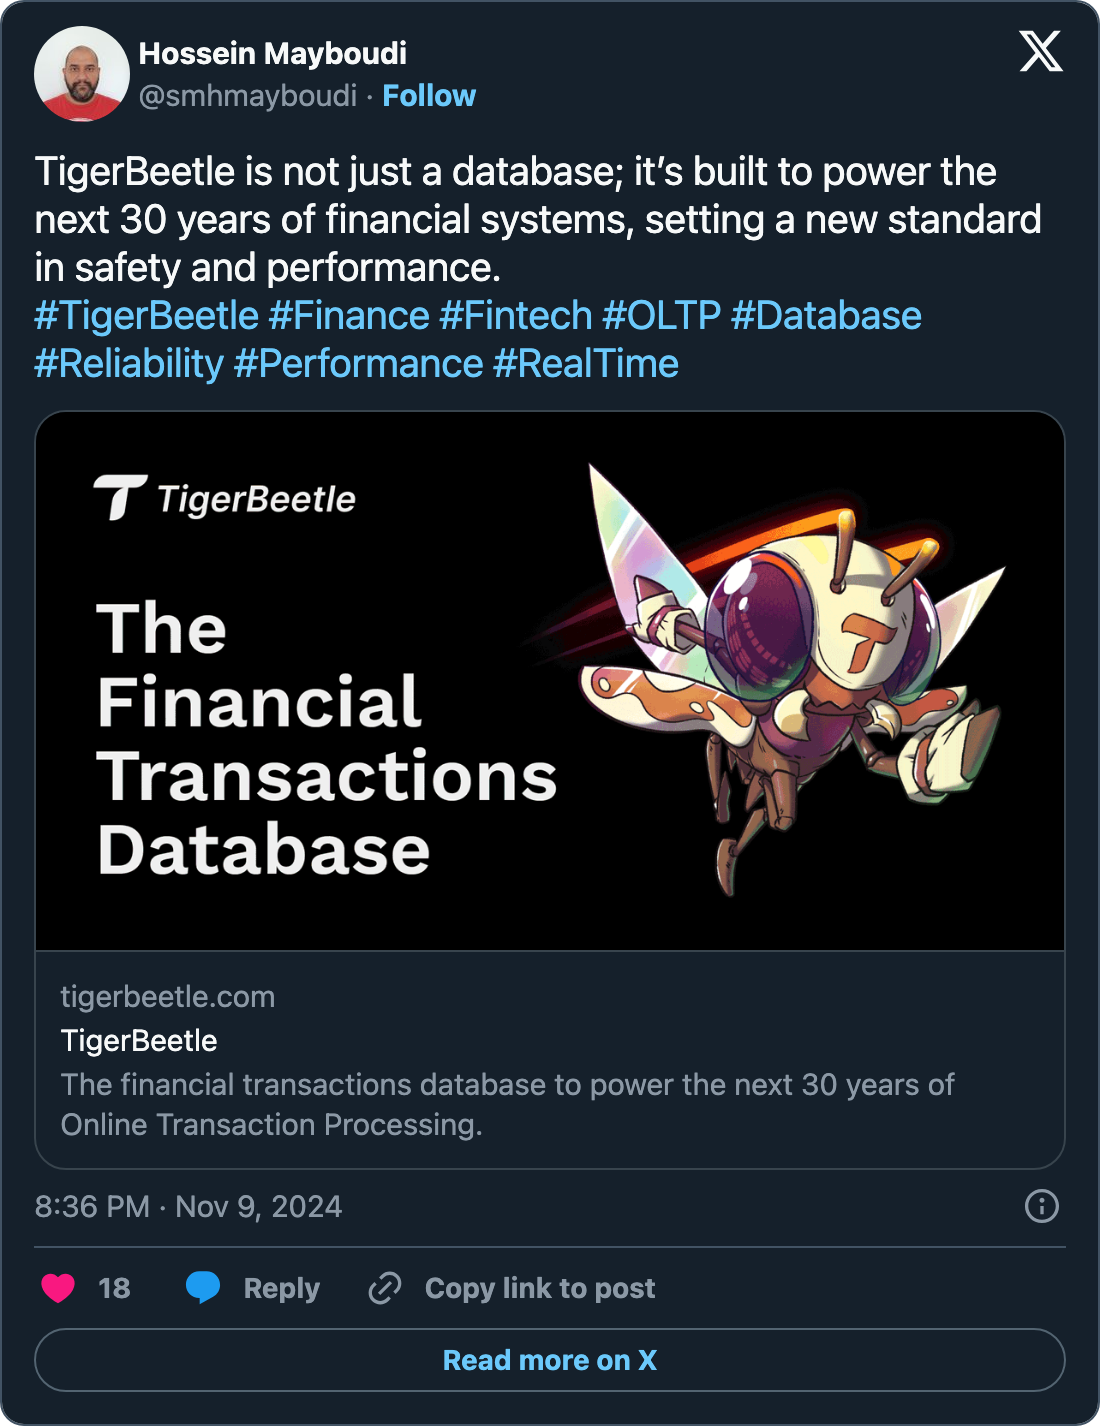Open the #TigerBeetle hashtag
The width and height of the screenshot is (1100, 1426).
point(147,316)
